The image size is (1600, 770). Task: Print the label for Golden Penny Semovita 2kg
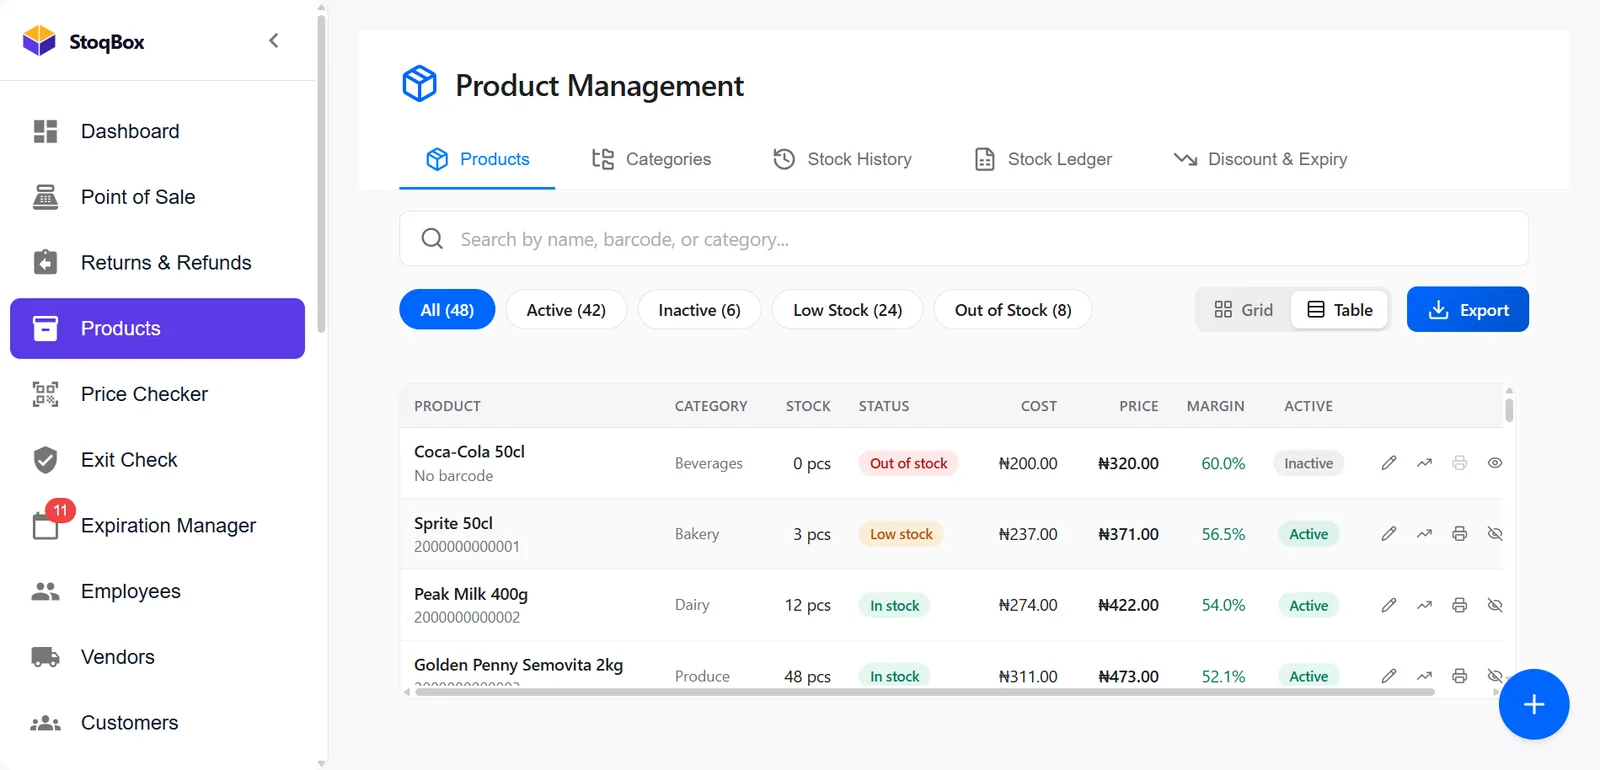[x=1460, y=676]
